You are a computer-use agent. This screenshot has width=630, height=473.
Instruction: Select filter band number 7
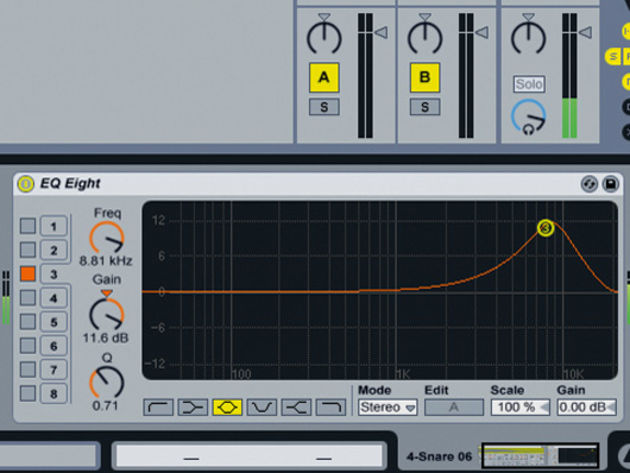(x=53, y=370)
